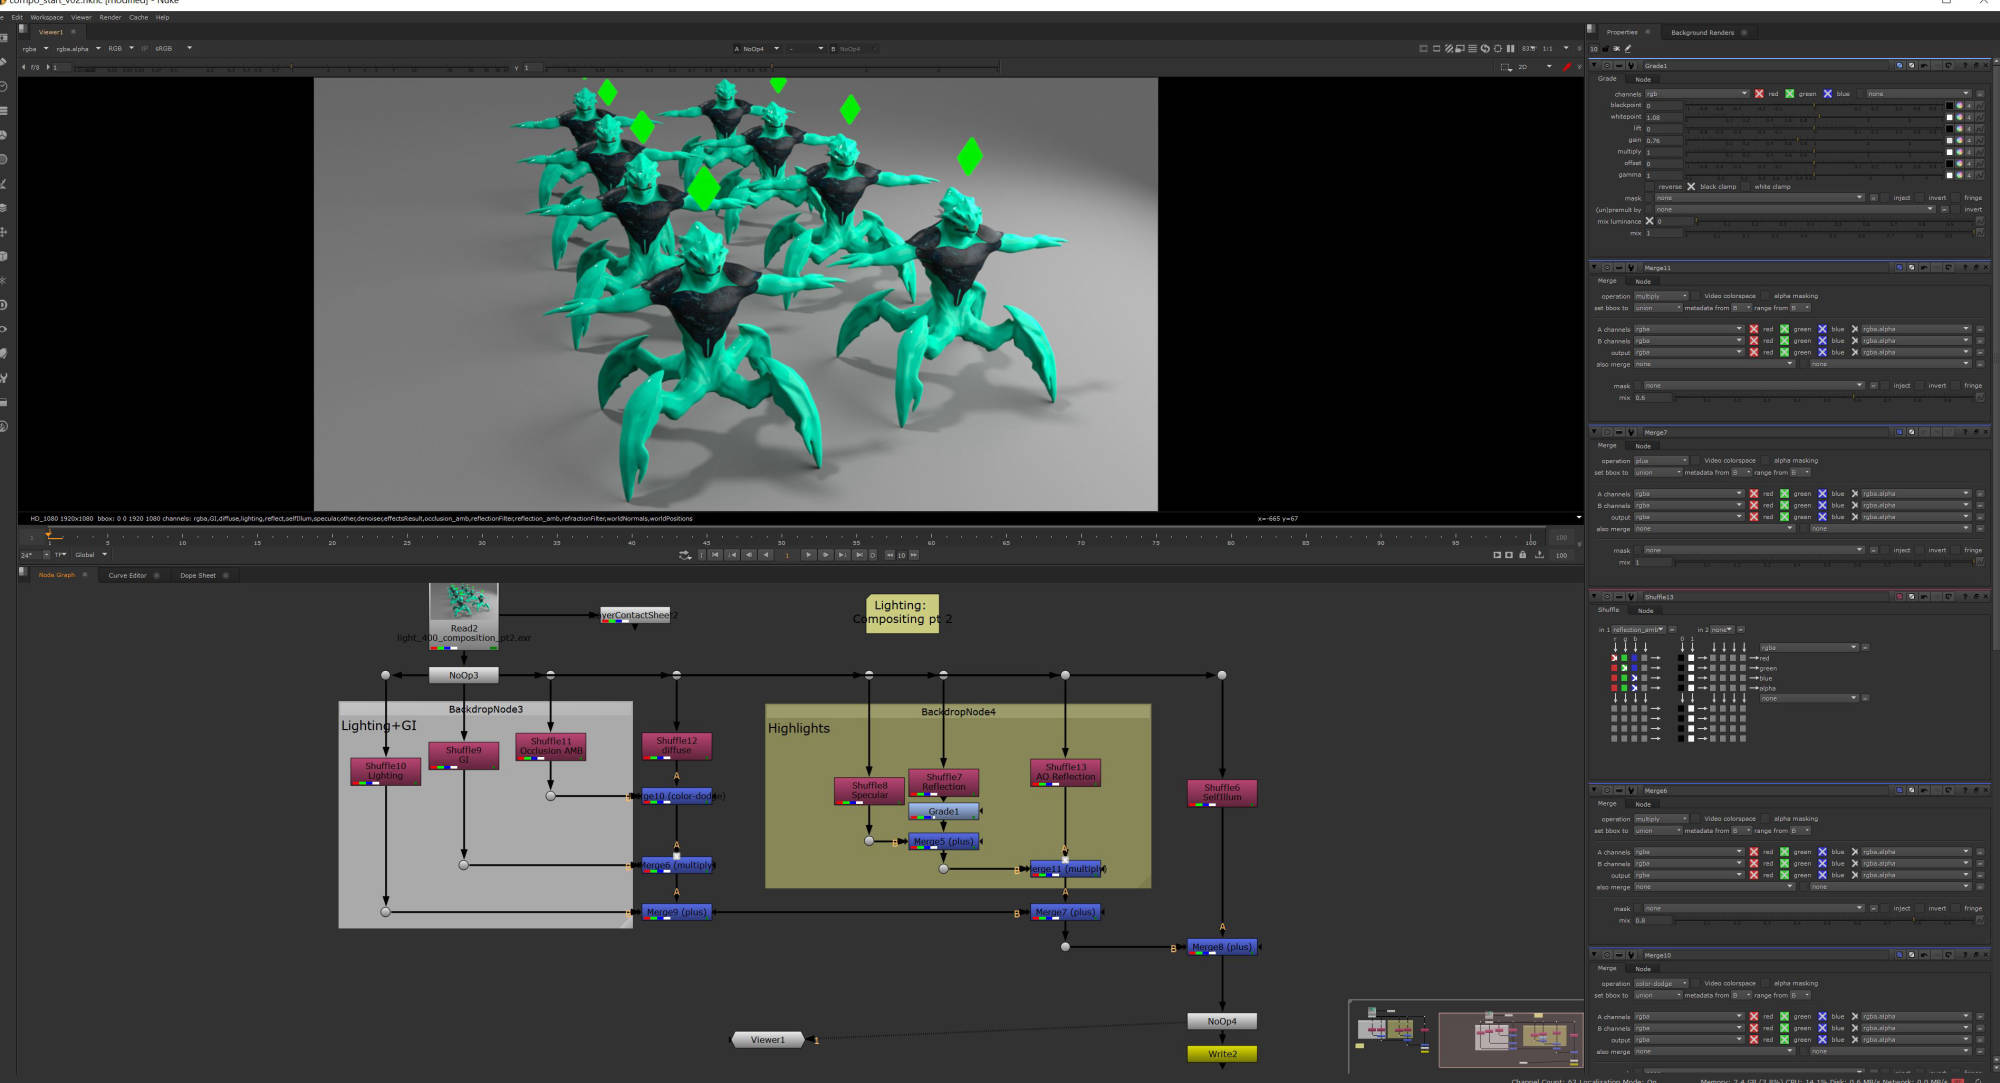This screenshot has height=1083, width=2000.
Task: Click the pencil icon in Properties toolbar
Action: pyautogui.click(x=1628, y=48)
